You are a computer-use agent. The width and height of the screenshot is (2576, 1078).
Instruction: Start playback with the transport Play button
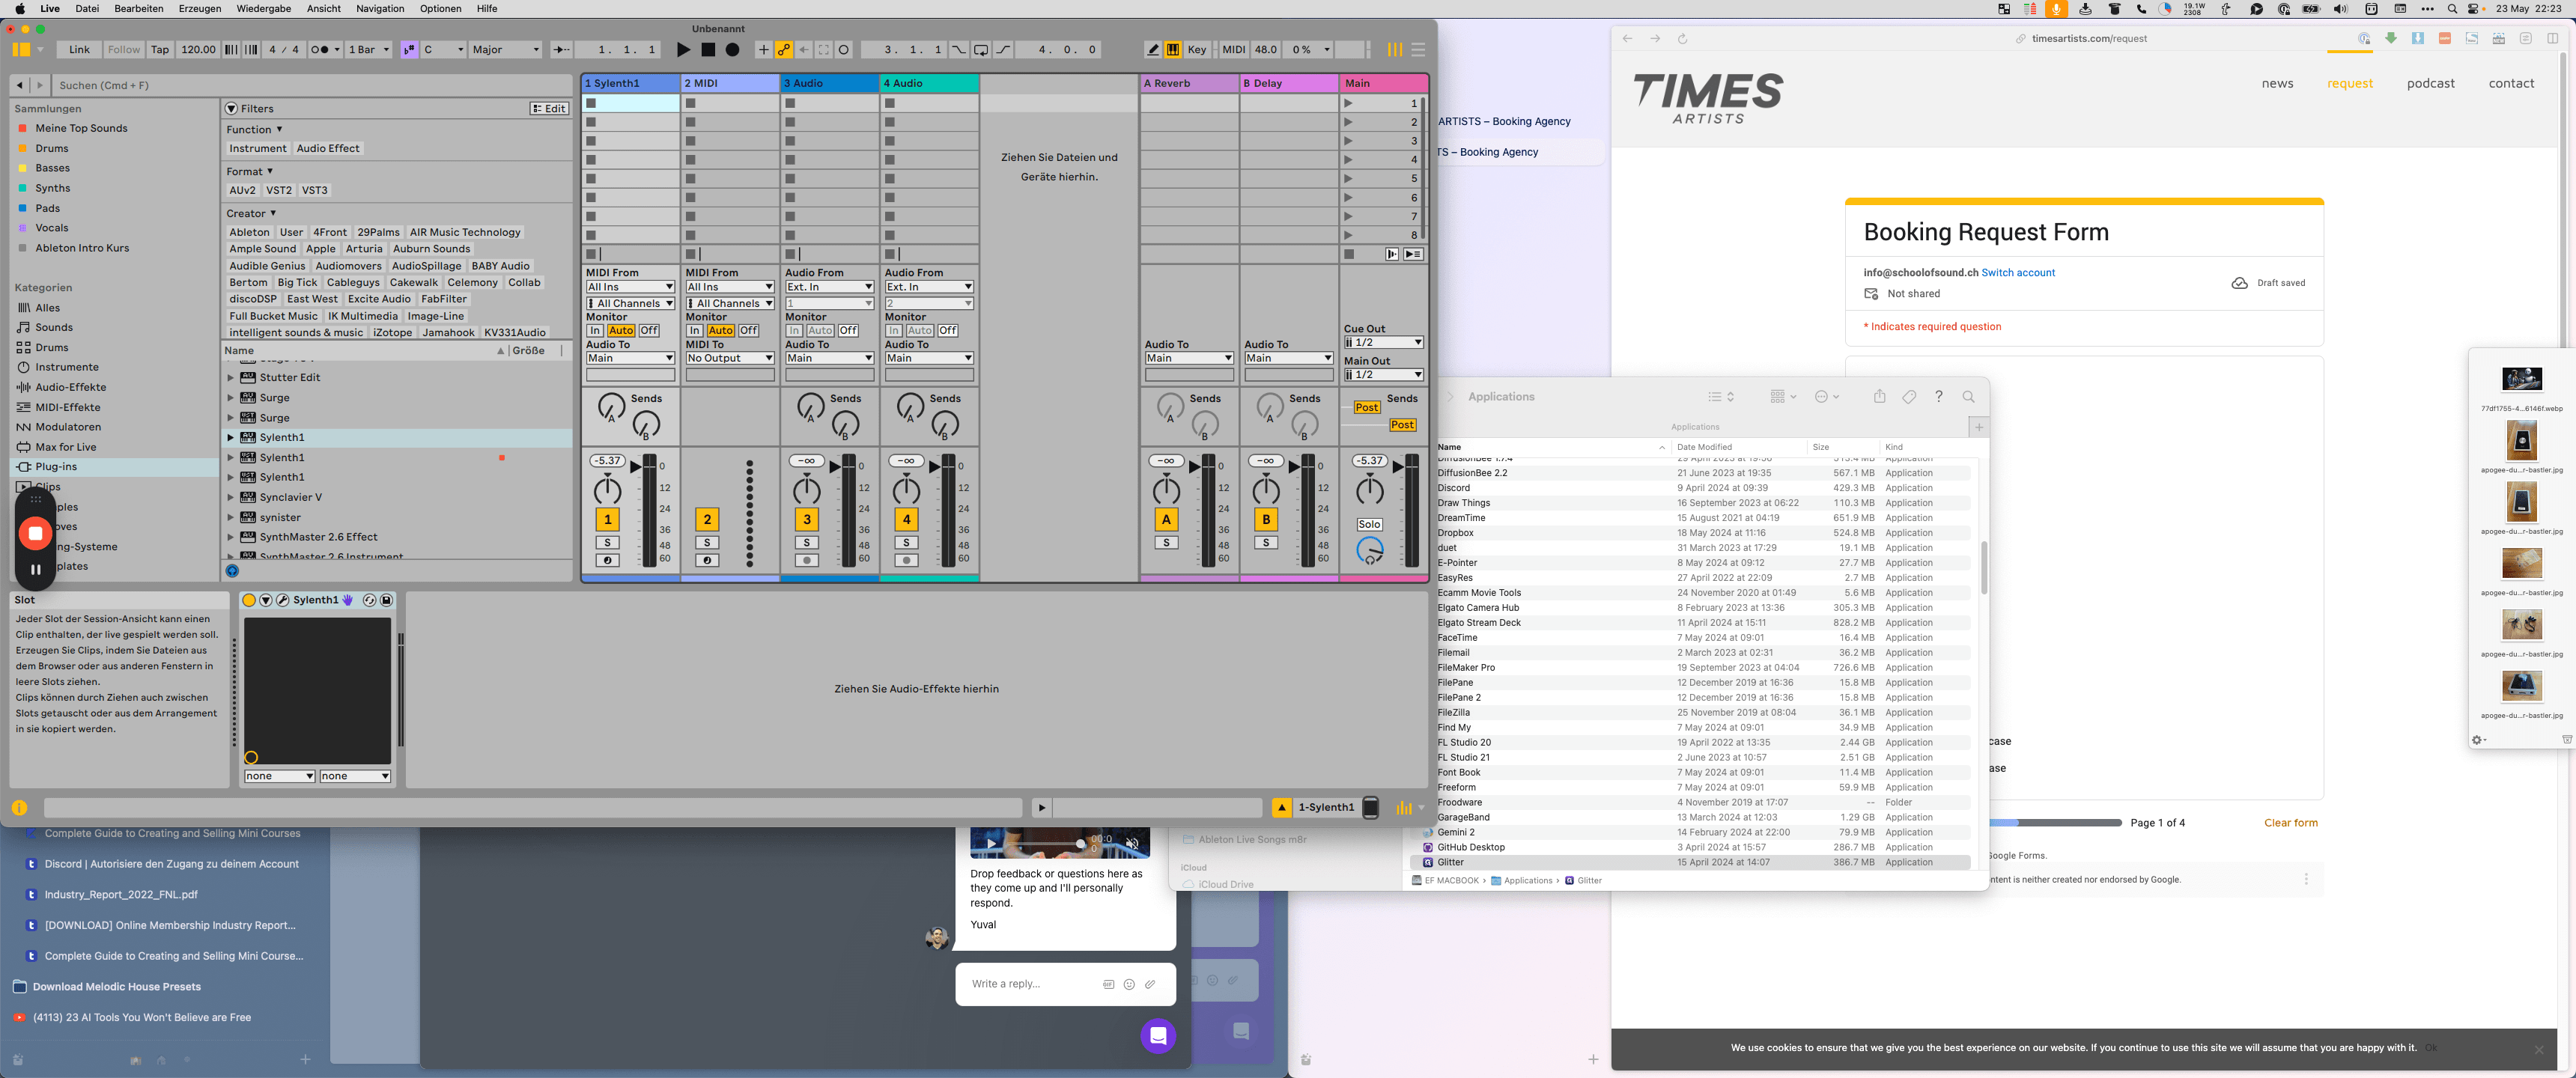pos(683,49)
